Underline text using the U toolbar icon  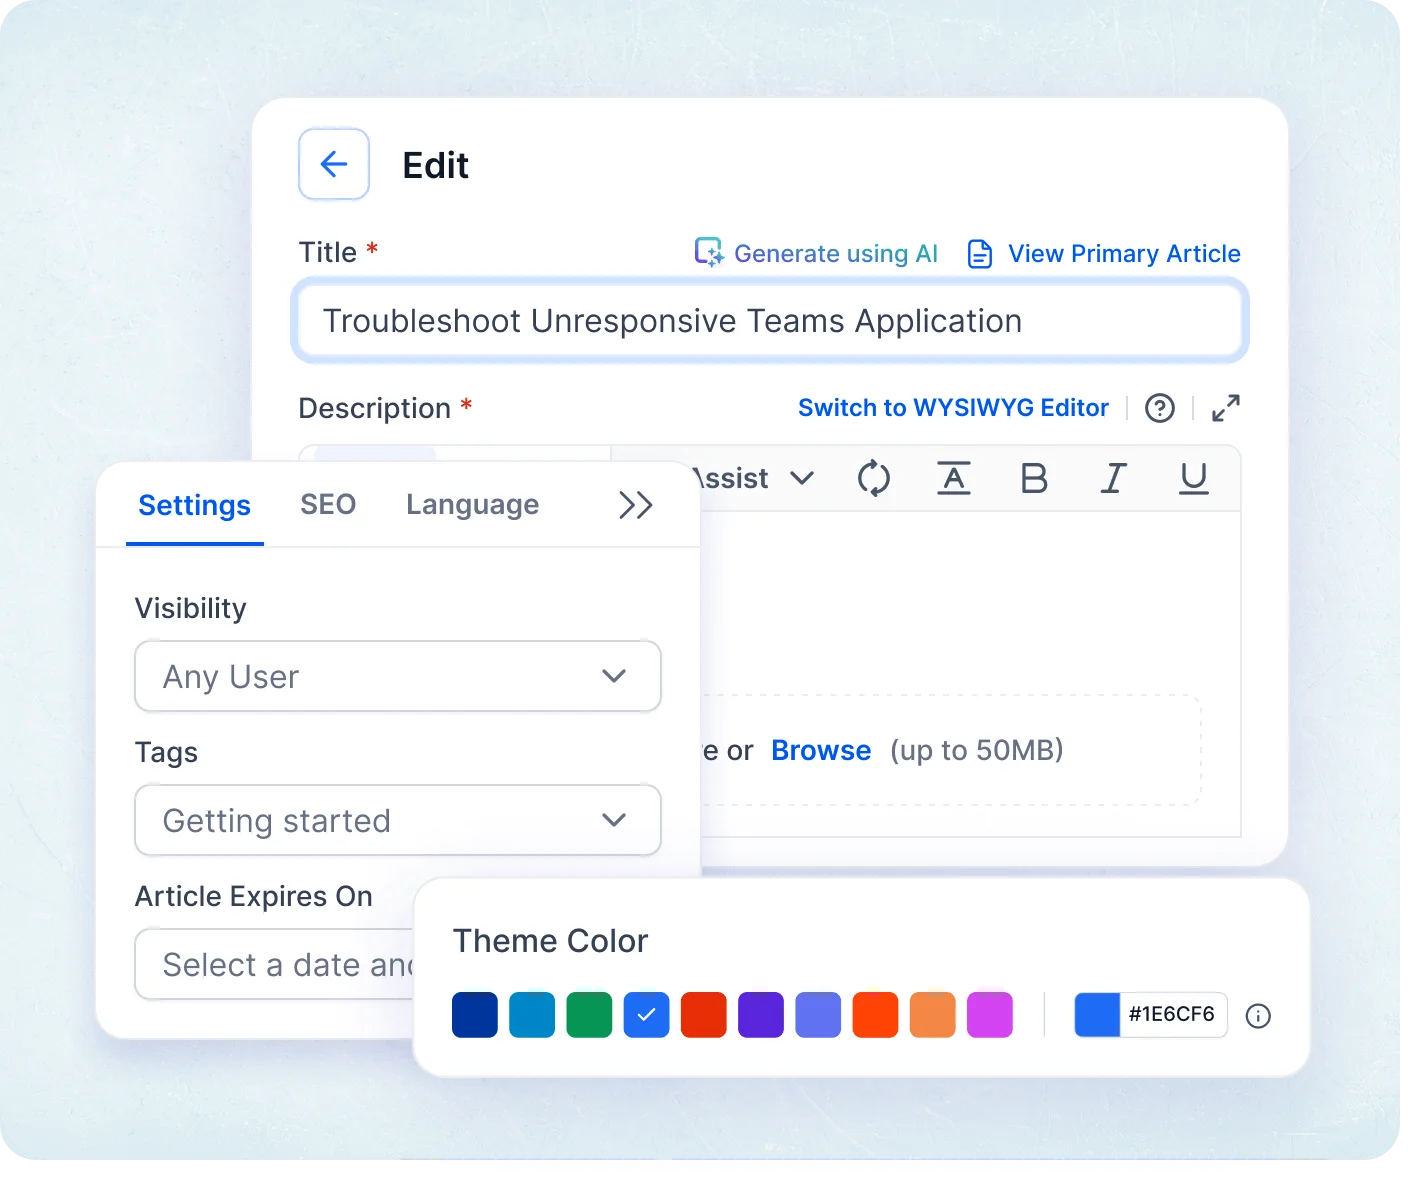point(1193,478)
